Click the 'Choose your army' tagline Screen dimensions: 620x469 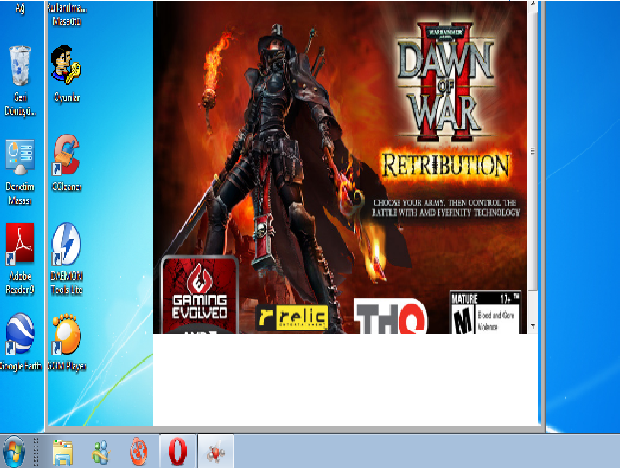pos(446,208)
